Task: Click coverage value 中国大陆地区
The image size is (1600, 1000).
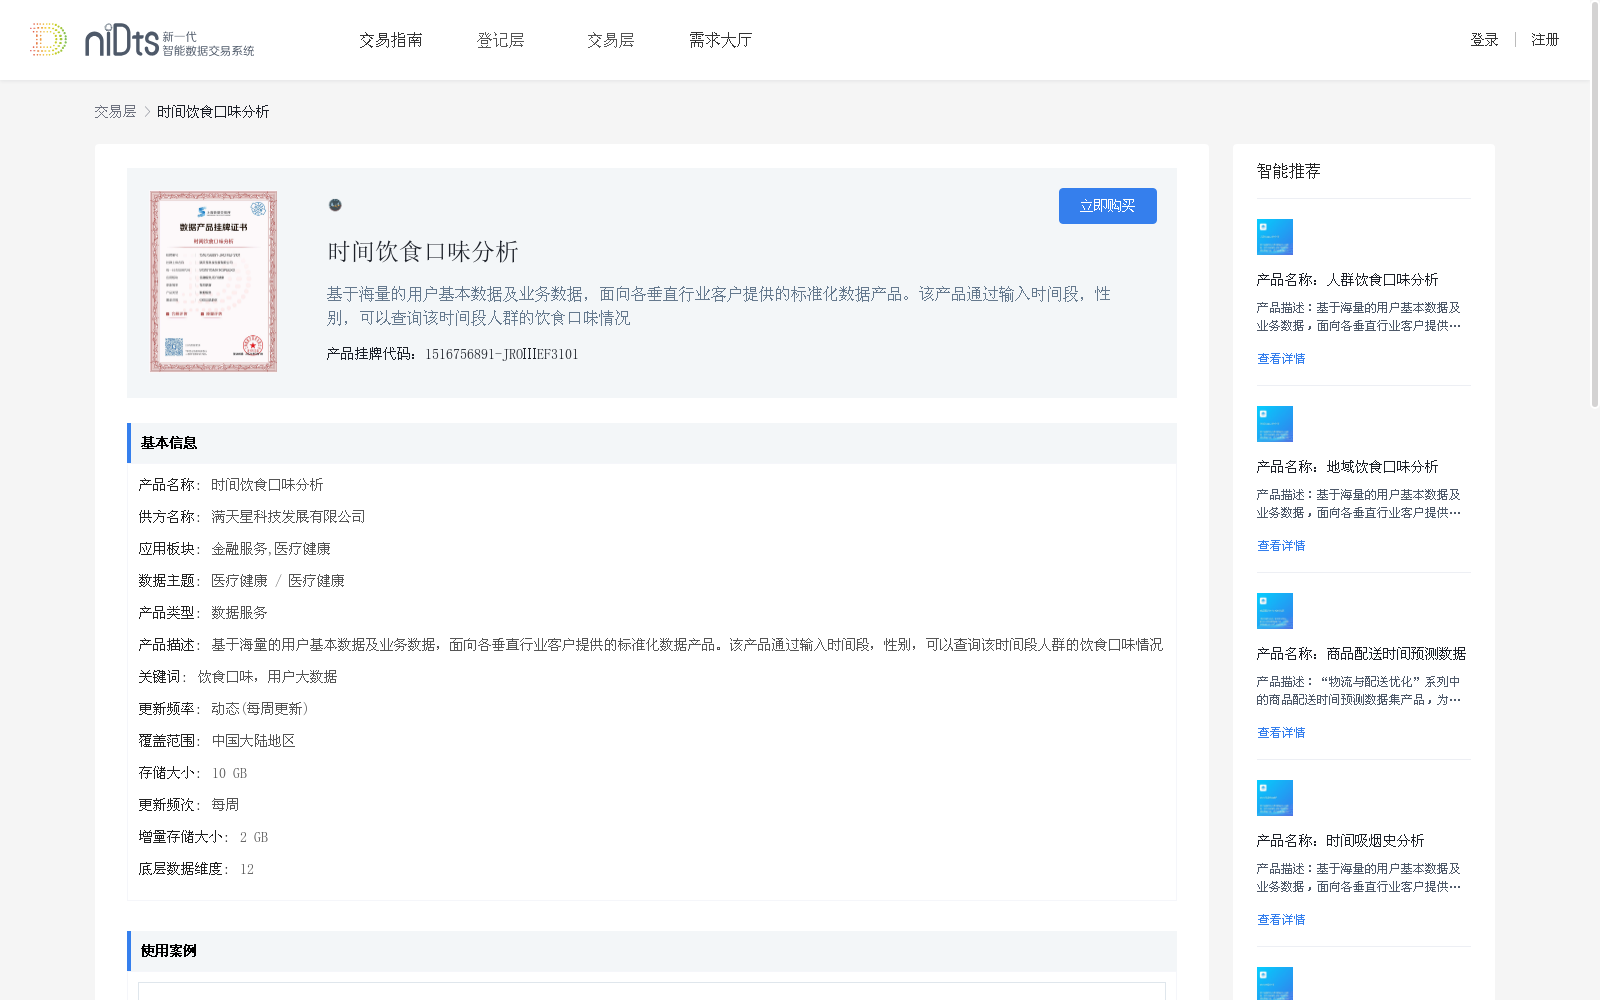Action: pyautogui.click(x=253, y=741)
